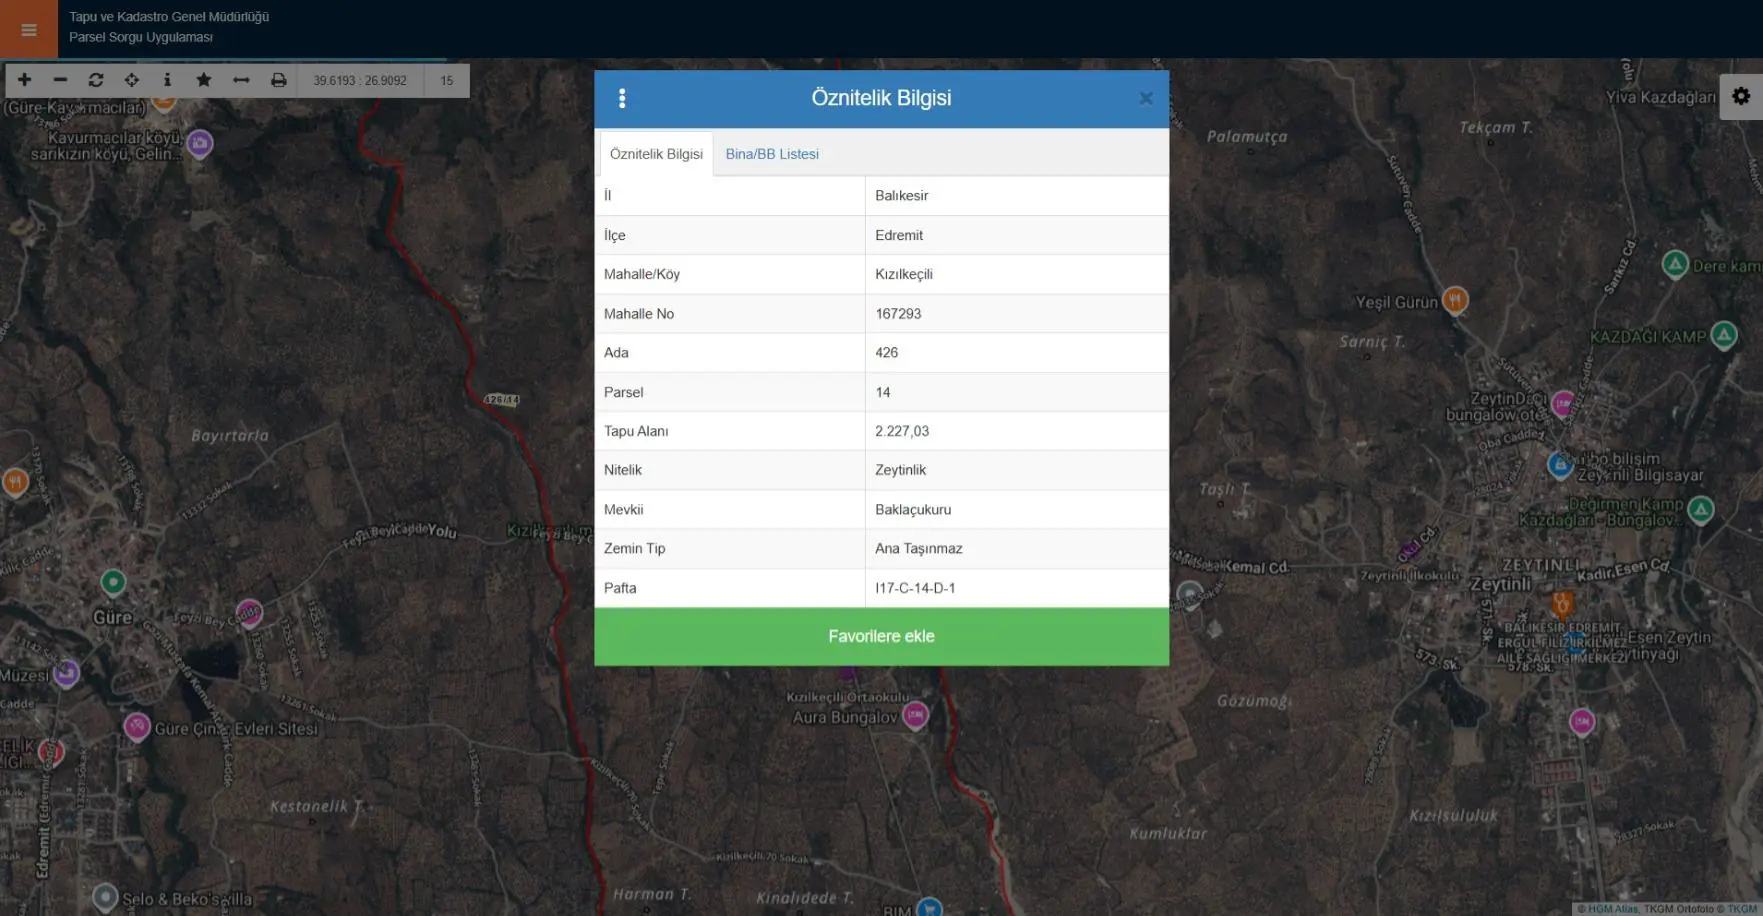Zoom in with the plus tool

pyautogui.click(x=24, y=80)
